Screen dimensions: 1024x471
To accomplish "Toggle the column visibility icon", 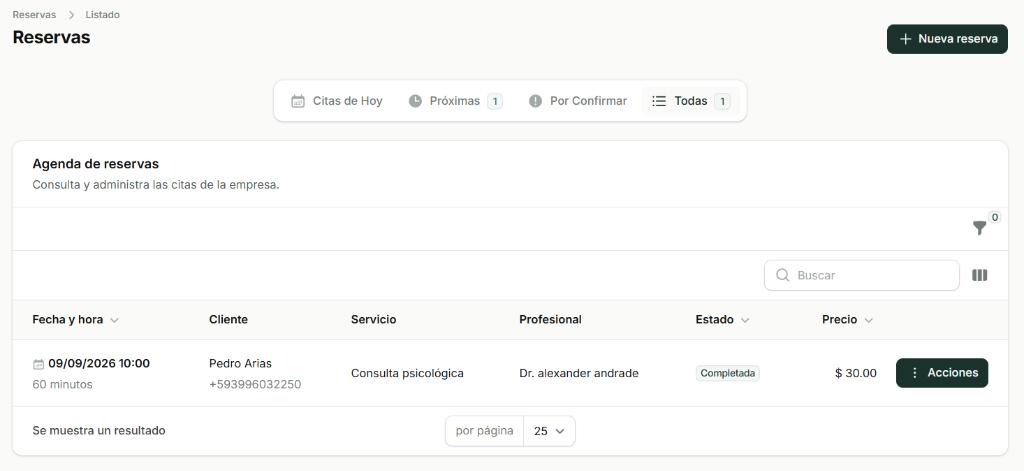I will pyautogui.click(x=979, y=276).
